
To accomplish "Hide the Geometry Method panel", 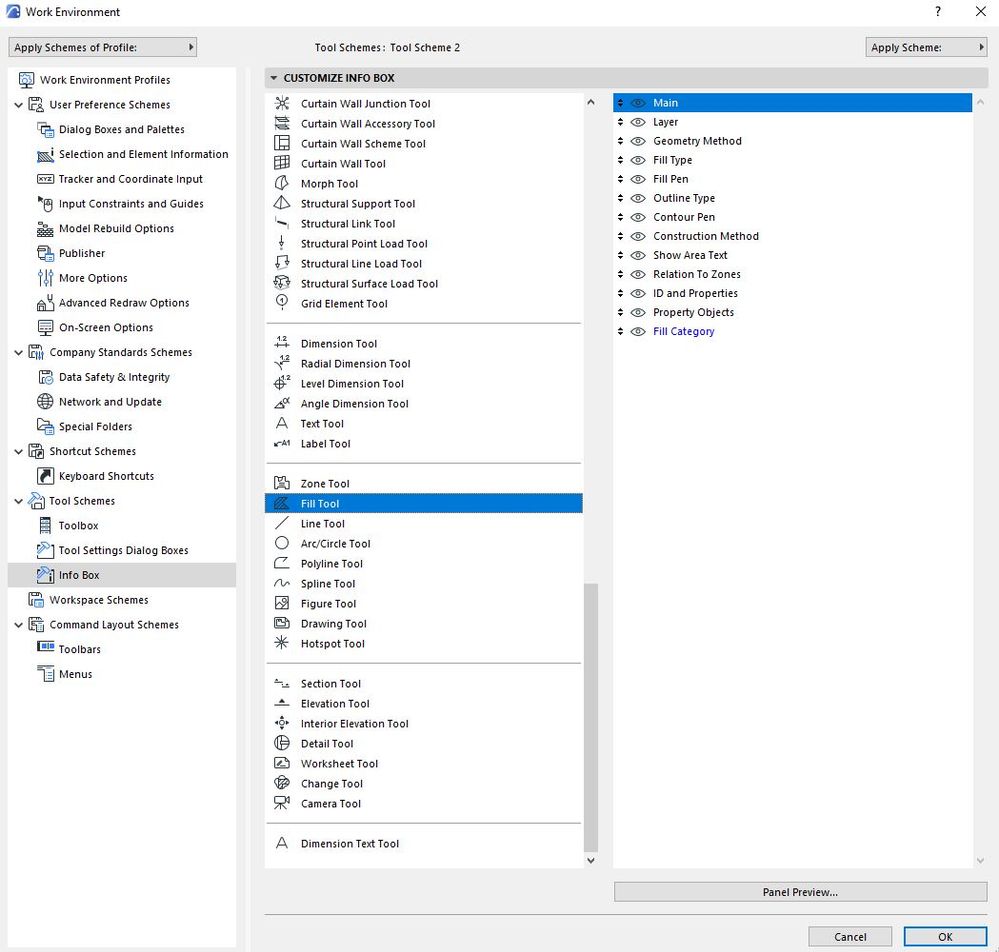I will click(638, 141).
